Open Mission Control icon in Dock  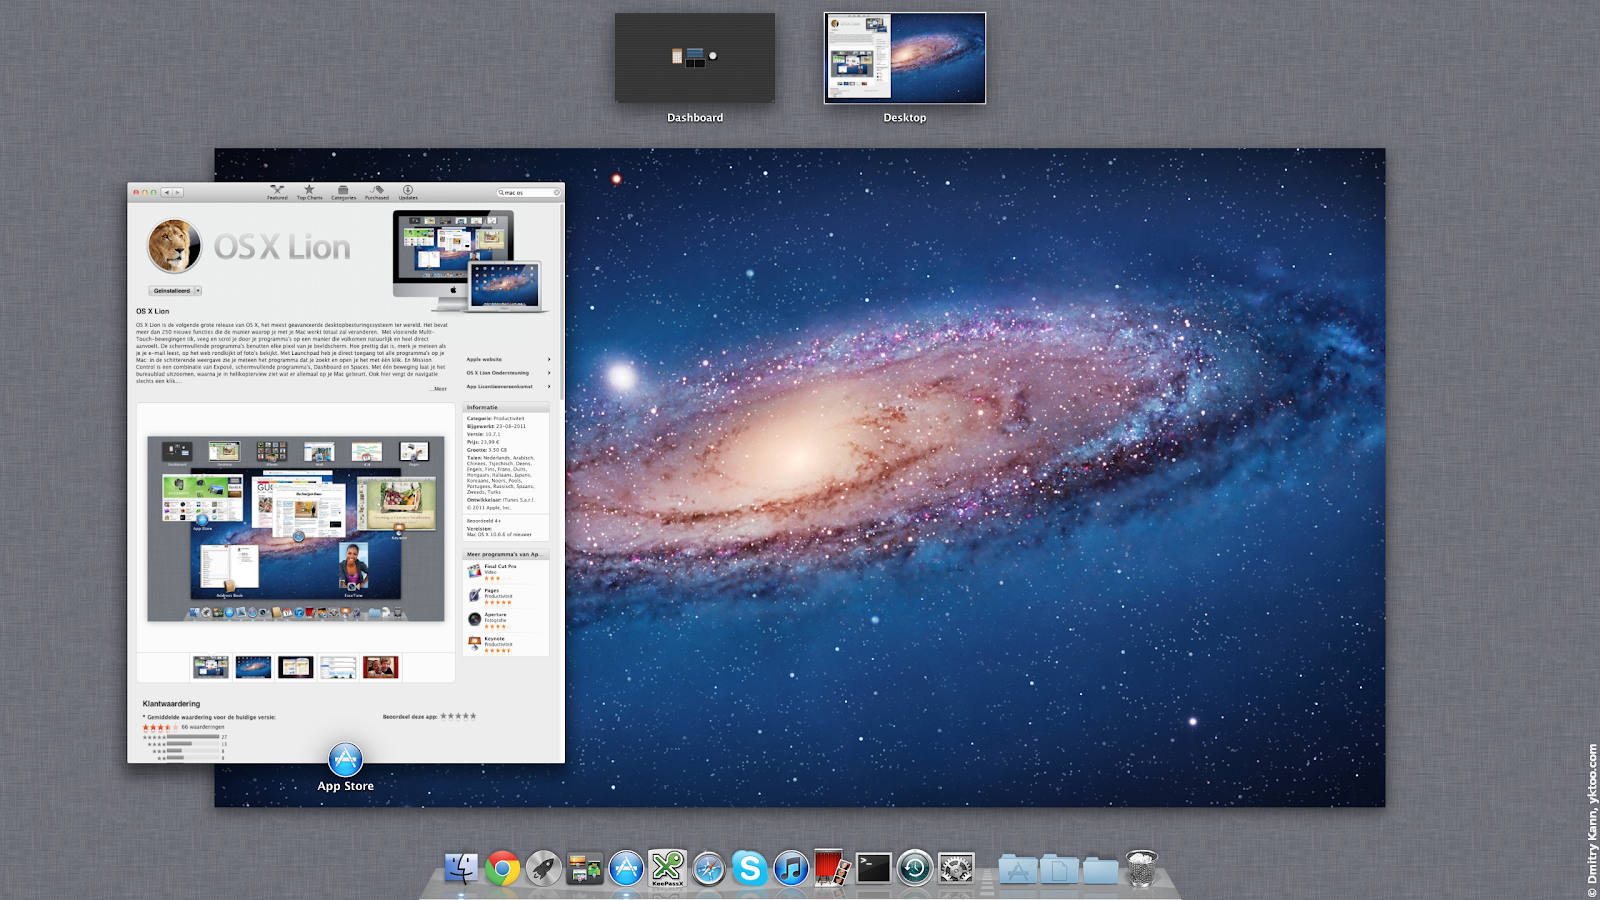point(585,868)
